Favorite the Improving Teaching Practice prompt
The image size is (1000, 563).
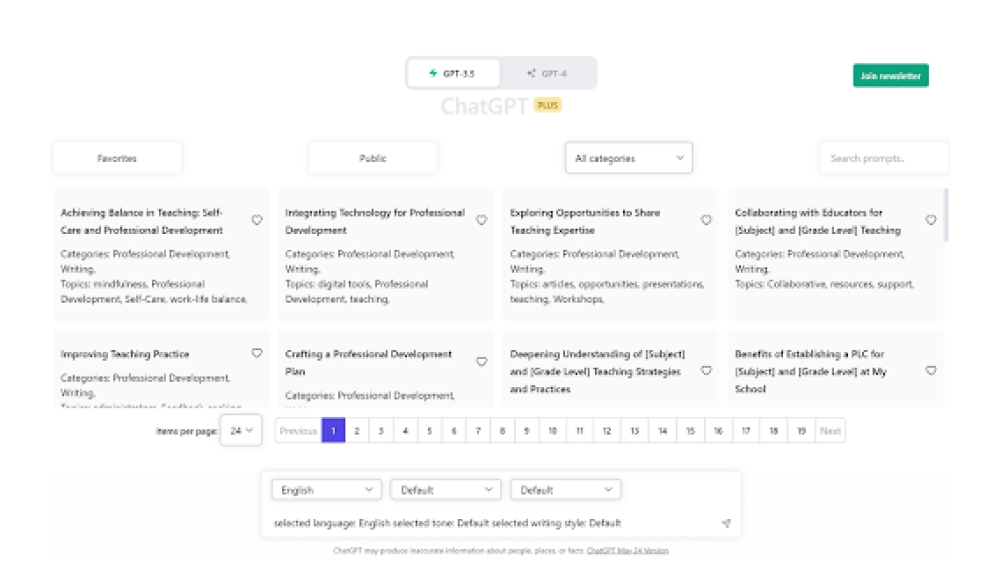tap(257, 353)
